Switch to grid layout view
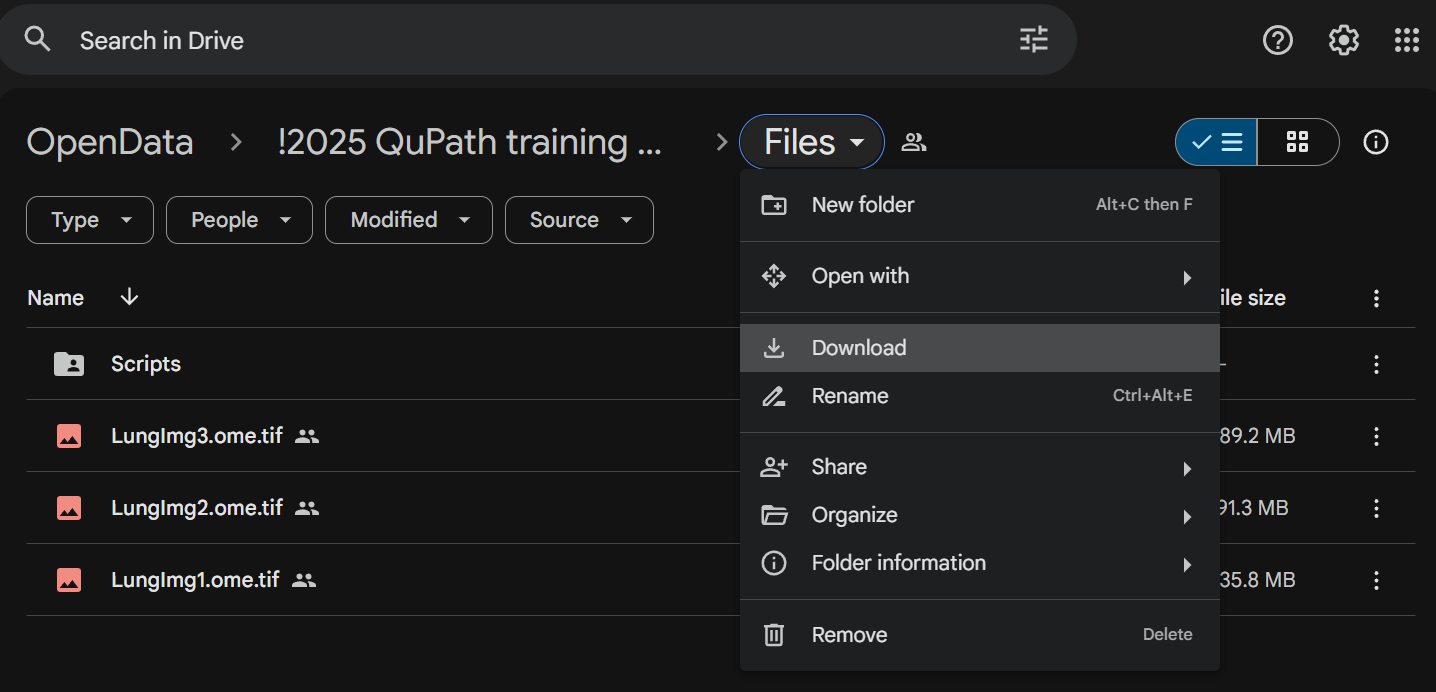Image resolution: width=1436 pixels, height=692 pixels. click(x=1297, y=142)
